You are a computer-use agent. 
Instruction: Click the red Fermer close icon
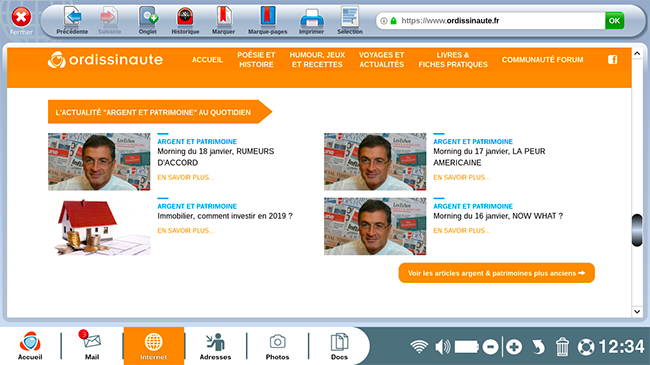coord(21,17)
